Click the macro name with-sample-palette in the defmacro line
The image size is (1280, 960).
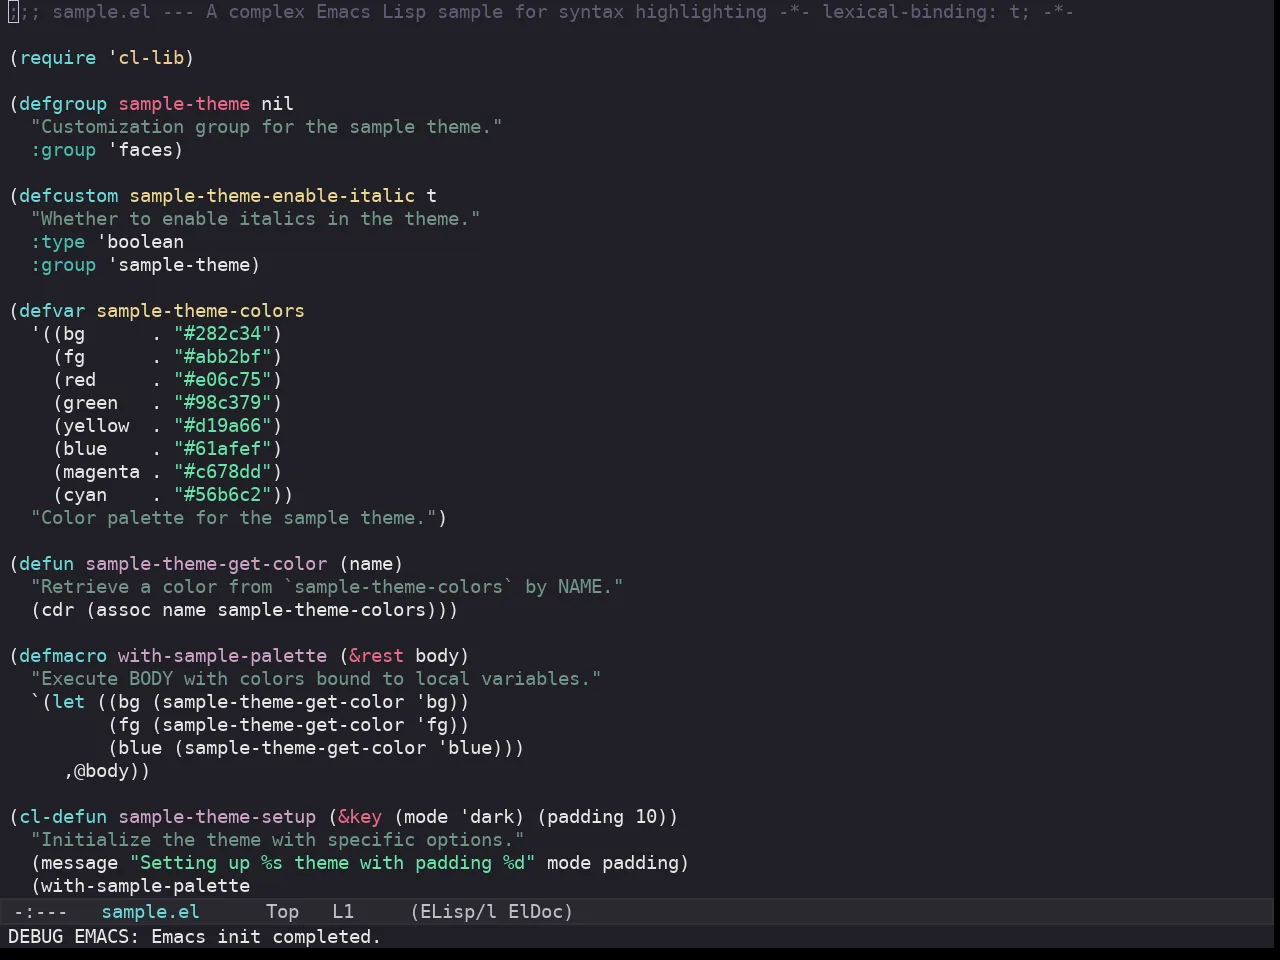[222, 656]
